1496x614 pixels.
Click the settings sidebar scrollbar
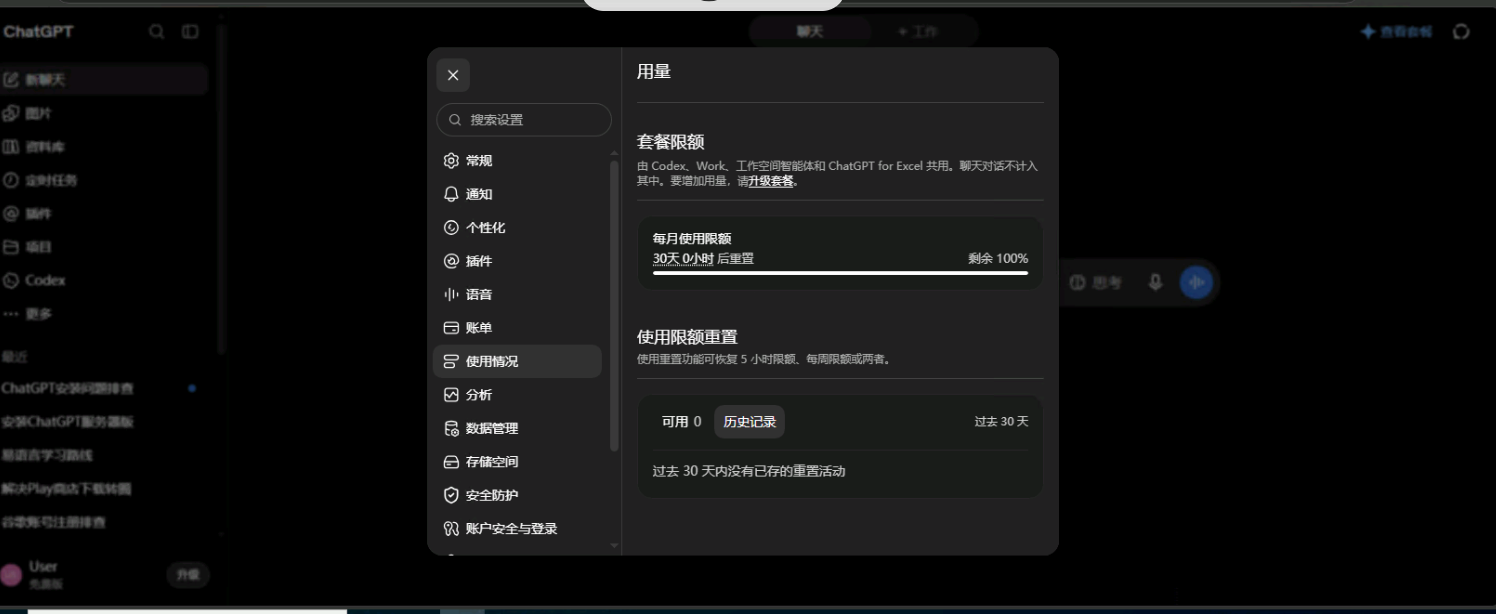point(614,305)
